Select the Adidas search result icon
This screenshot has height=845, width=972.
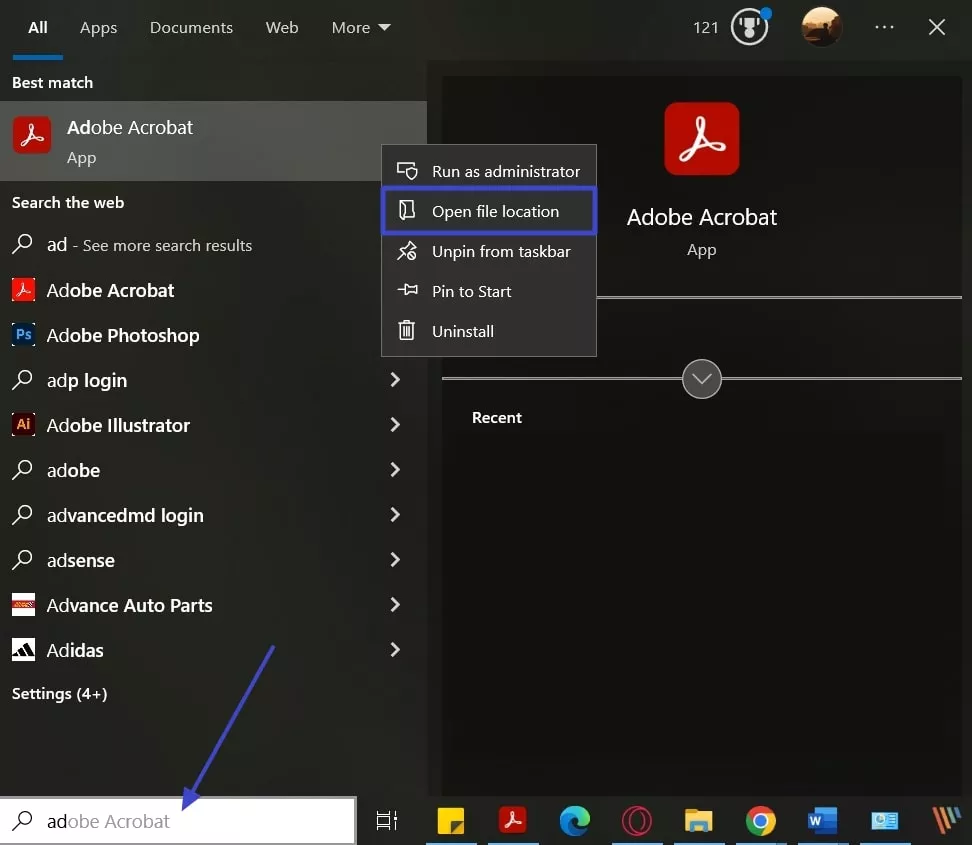[x=23, y=650]
